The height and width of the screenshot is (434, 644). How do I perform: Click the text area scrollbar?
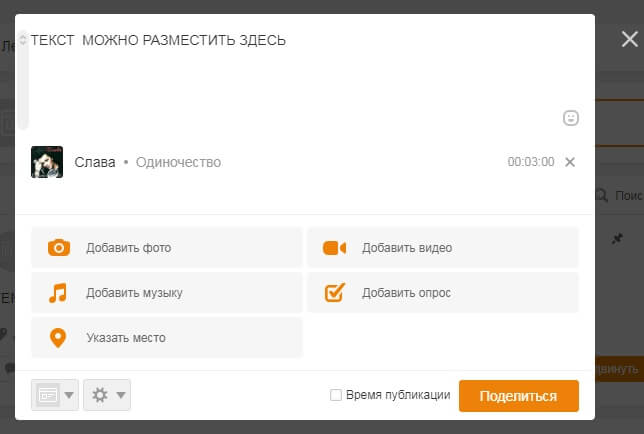point(23,80)
